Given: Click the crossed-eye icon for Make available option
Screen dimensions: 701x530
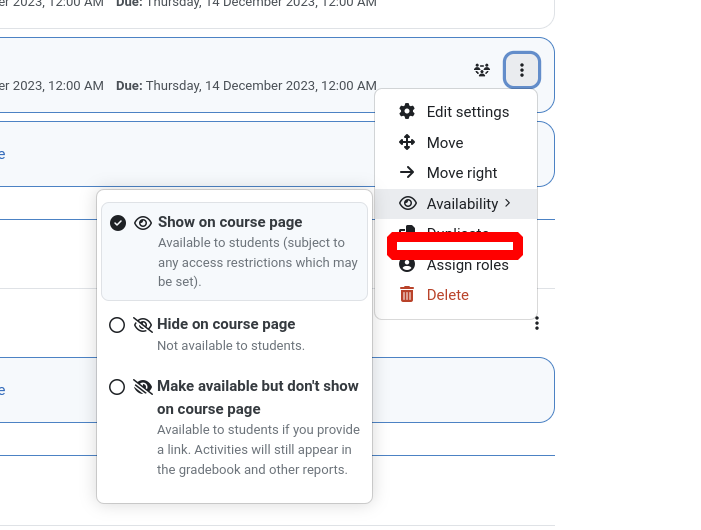Looking at the screenshot, I should tap(143, 387).
